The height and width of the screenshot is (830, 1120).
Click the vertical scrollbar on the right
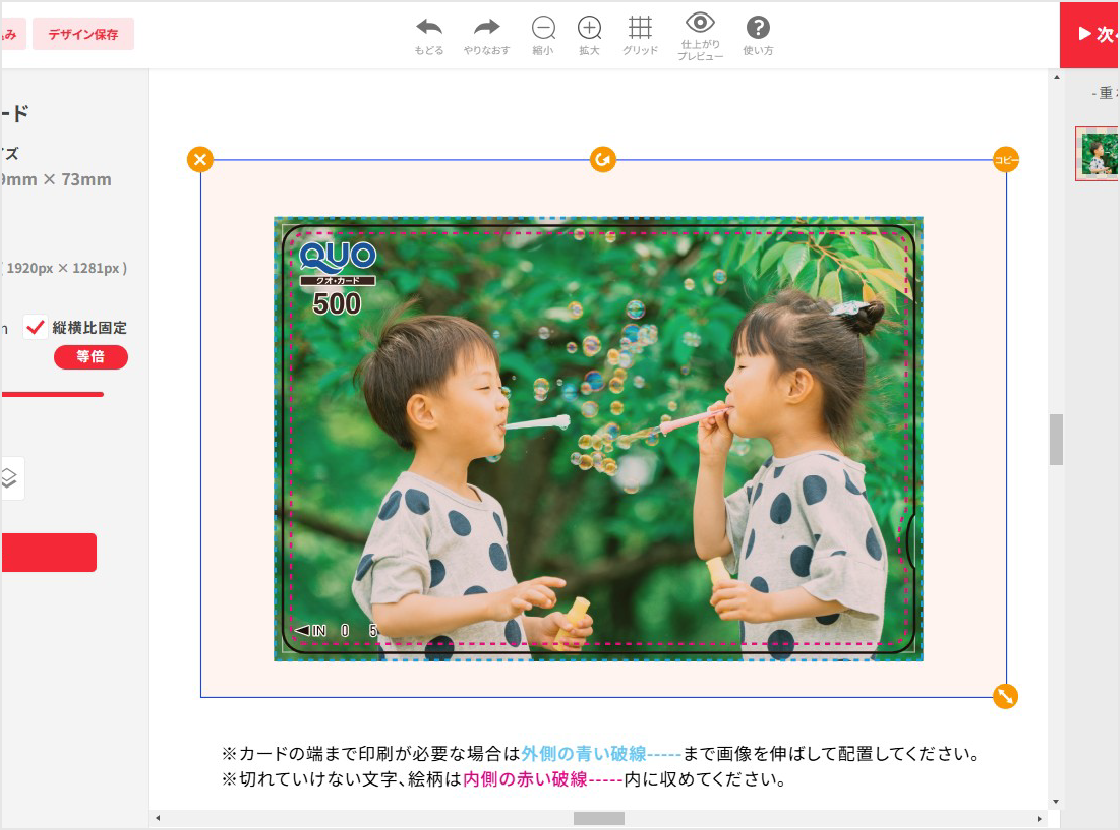(1056, 437)
